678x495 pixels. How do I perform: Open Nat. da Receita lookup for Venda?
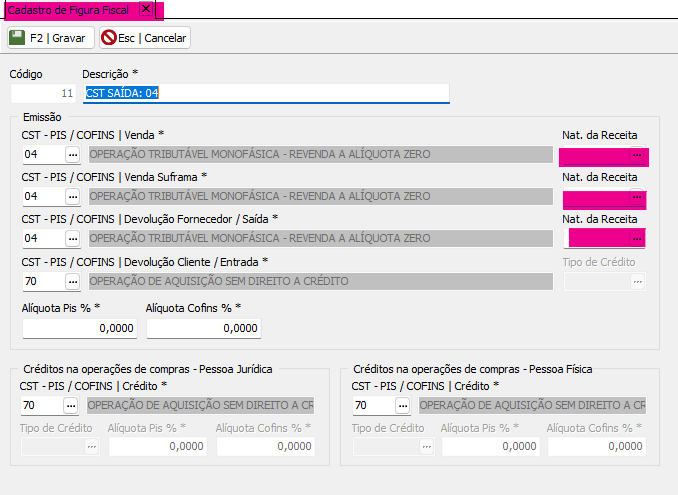click(636, 156)
